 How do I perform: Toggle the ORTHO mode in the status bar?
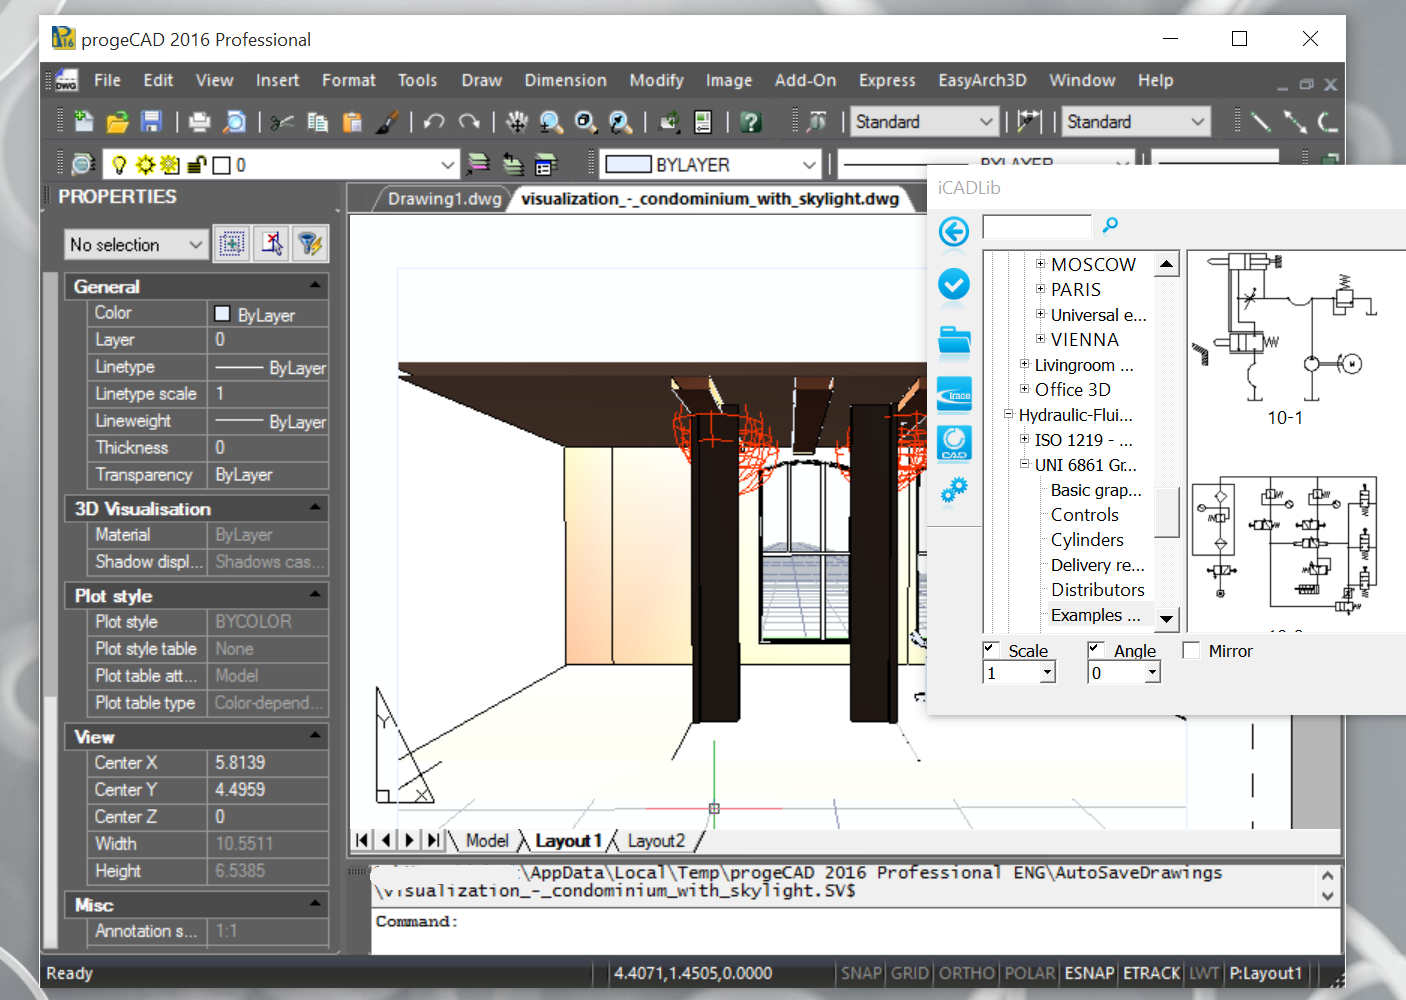pyautogui.click(x=966, y=973)
